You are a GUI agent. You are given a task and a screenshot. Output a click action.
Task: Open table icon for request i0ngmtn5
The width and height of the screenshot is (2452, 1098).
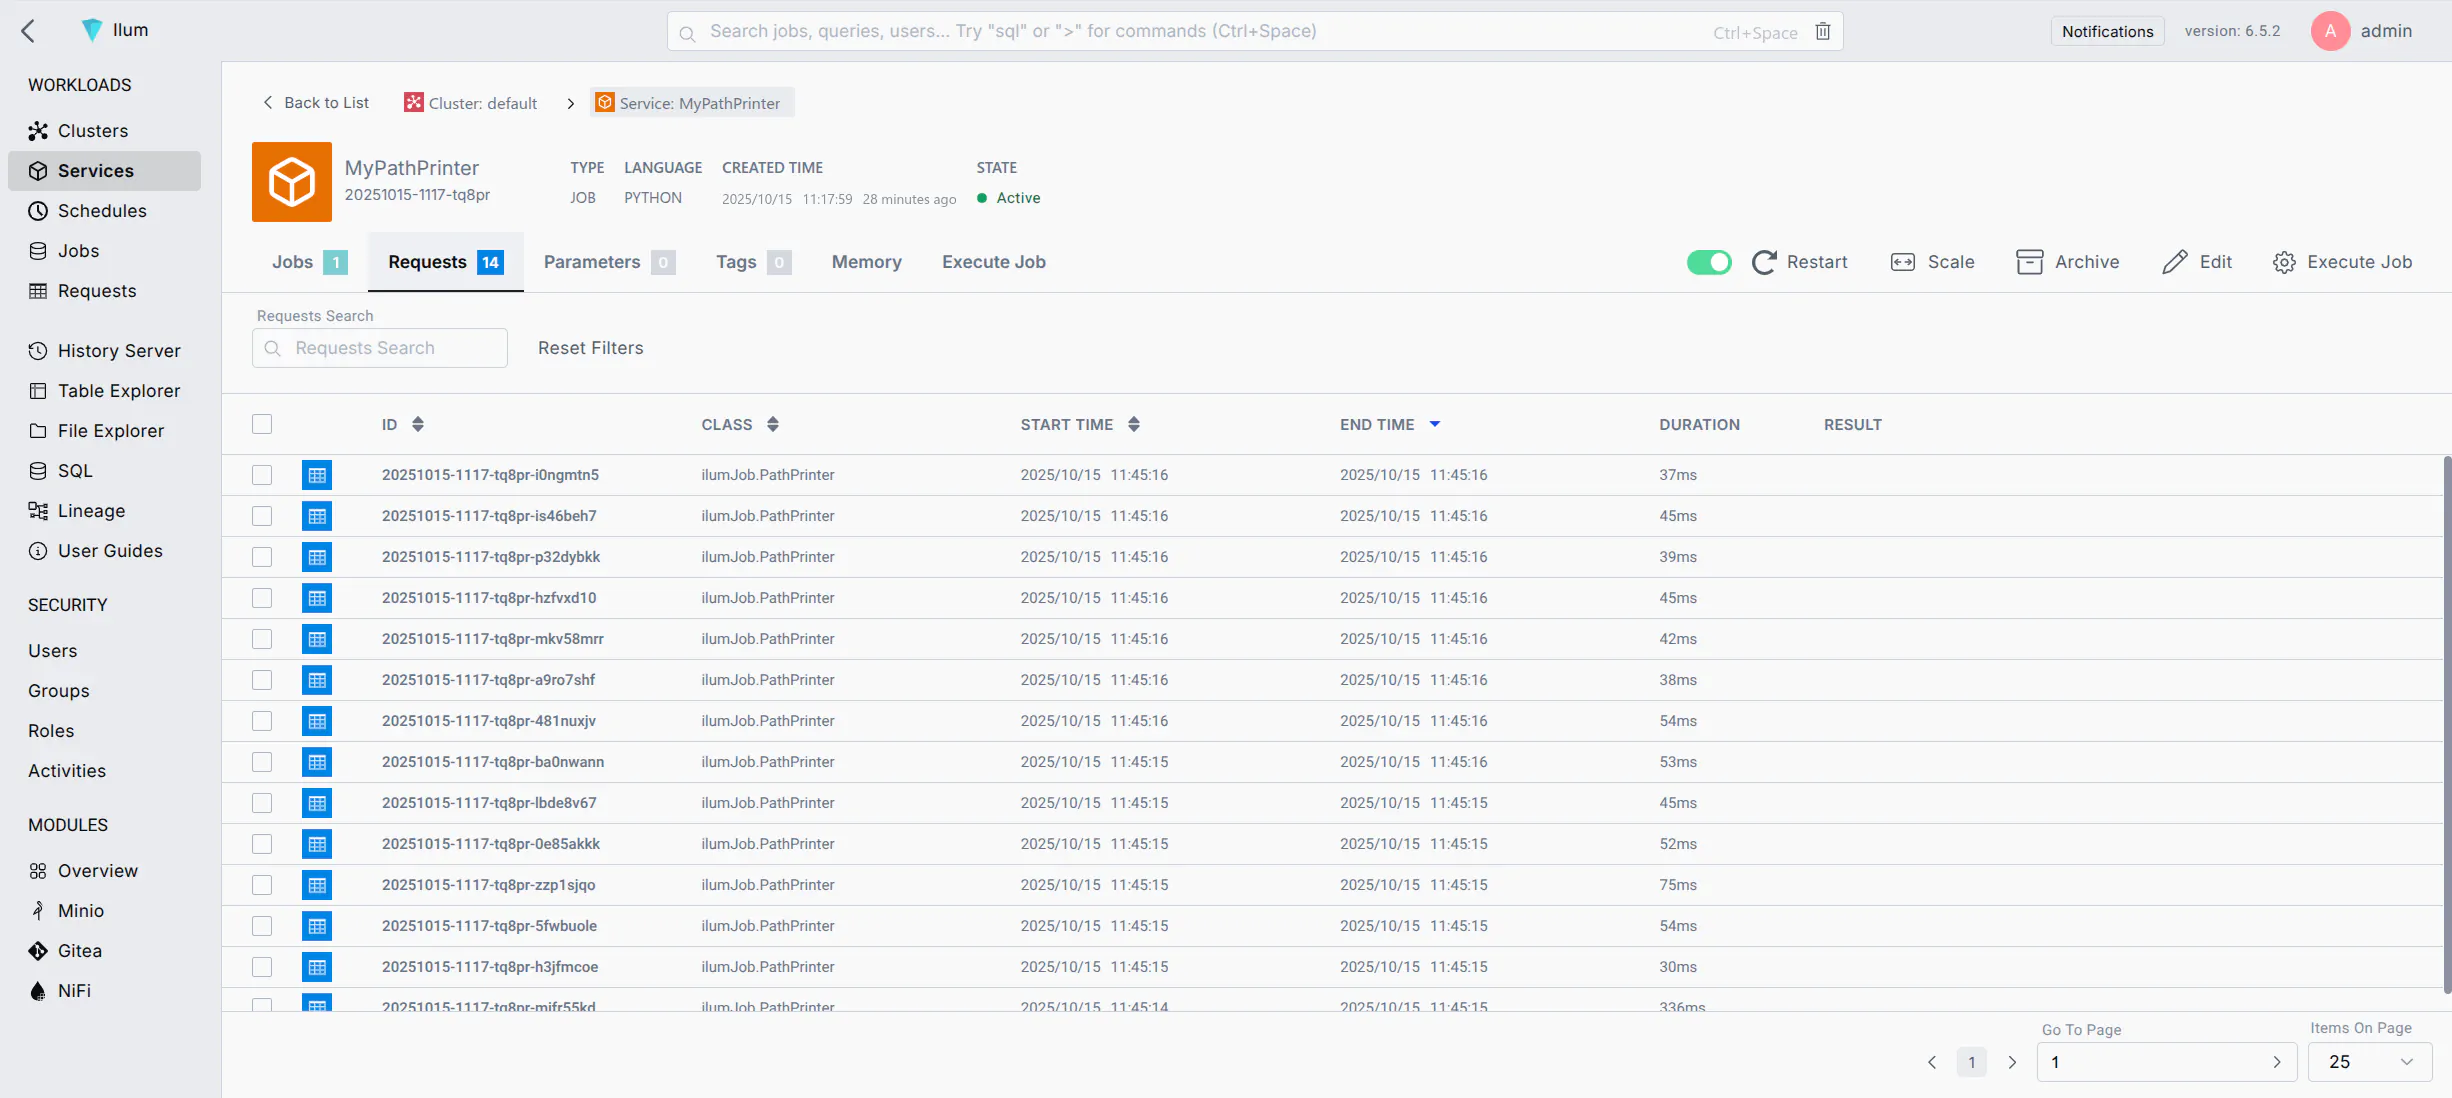(x=317, y=475)
